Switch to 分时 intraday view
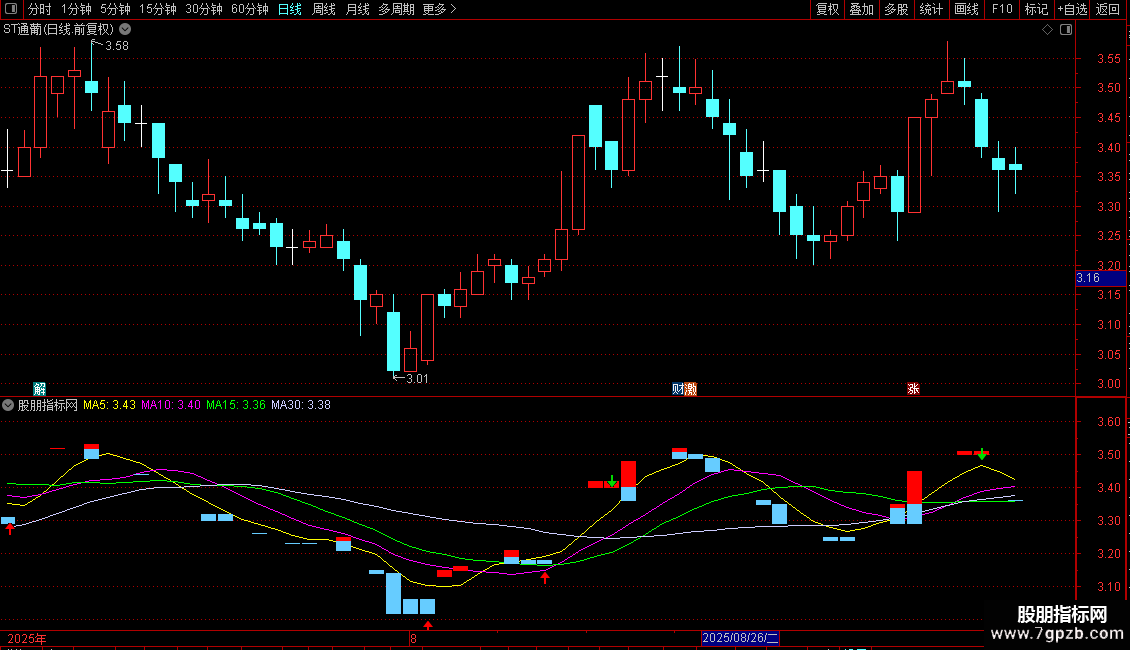 pyautogui.click(x=40, y=9)
